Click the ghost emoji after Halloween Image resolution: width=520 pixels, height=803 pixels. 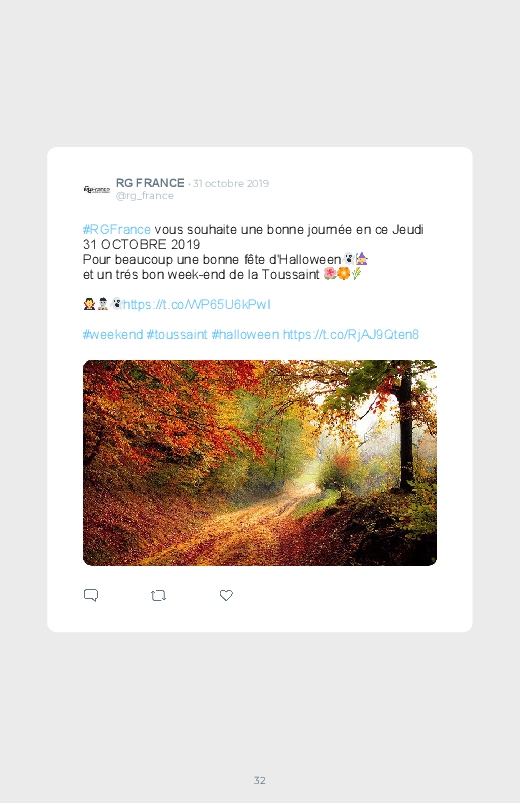coord(348,259)
